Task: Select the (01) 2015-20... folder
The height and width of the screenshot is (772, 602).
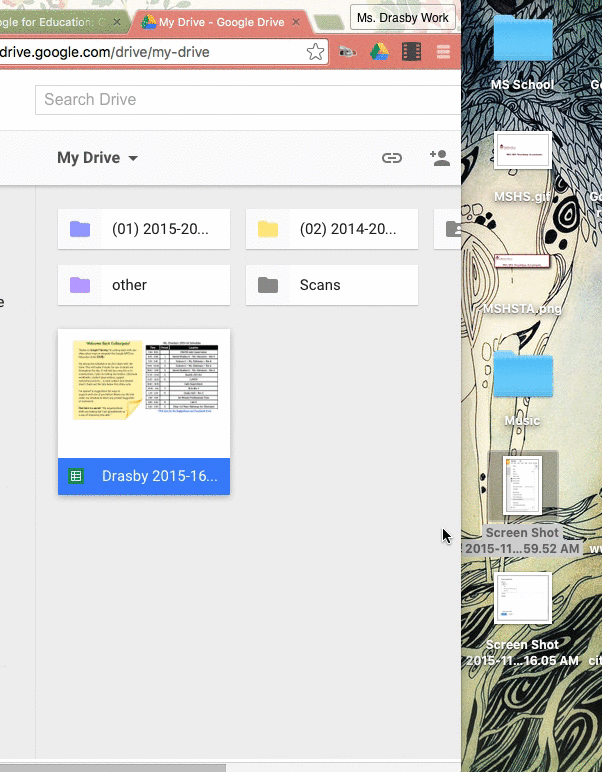Action: pos(144,229)
